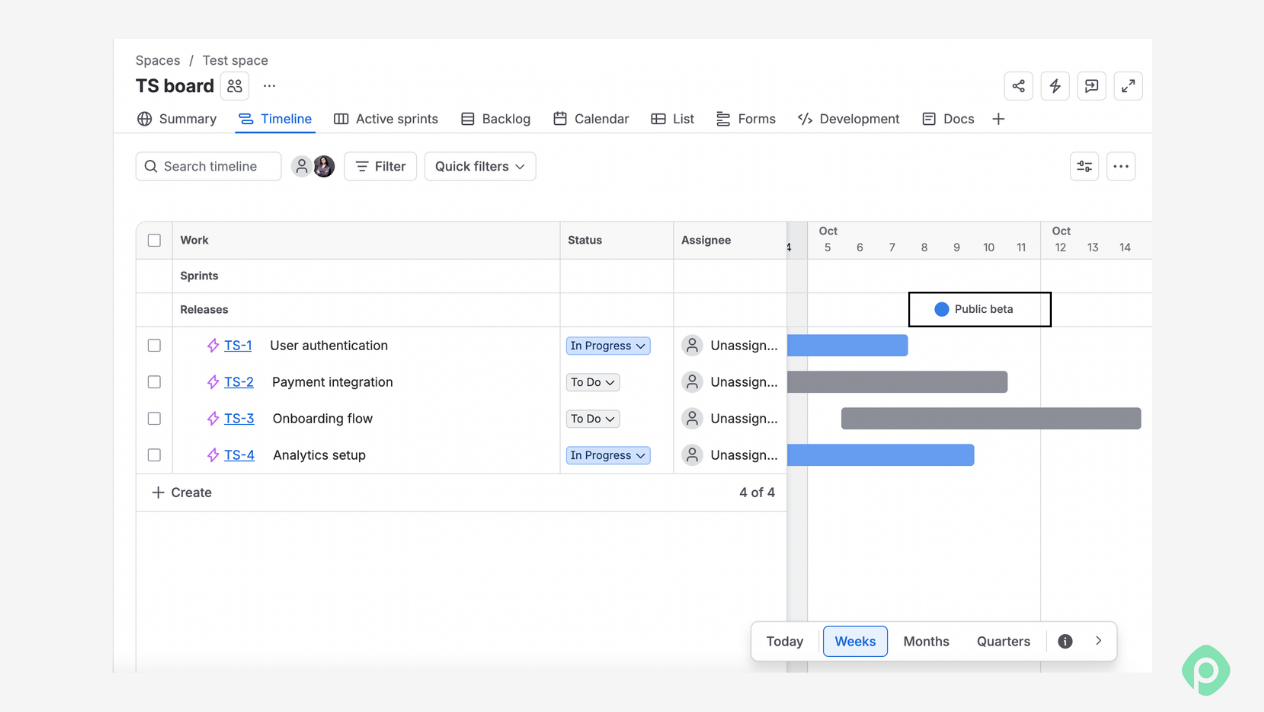
Task: Open the Docs tab
Action: 948,119
